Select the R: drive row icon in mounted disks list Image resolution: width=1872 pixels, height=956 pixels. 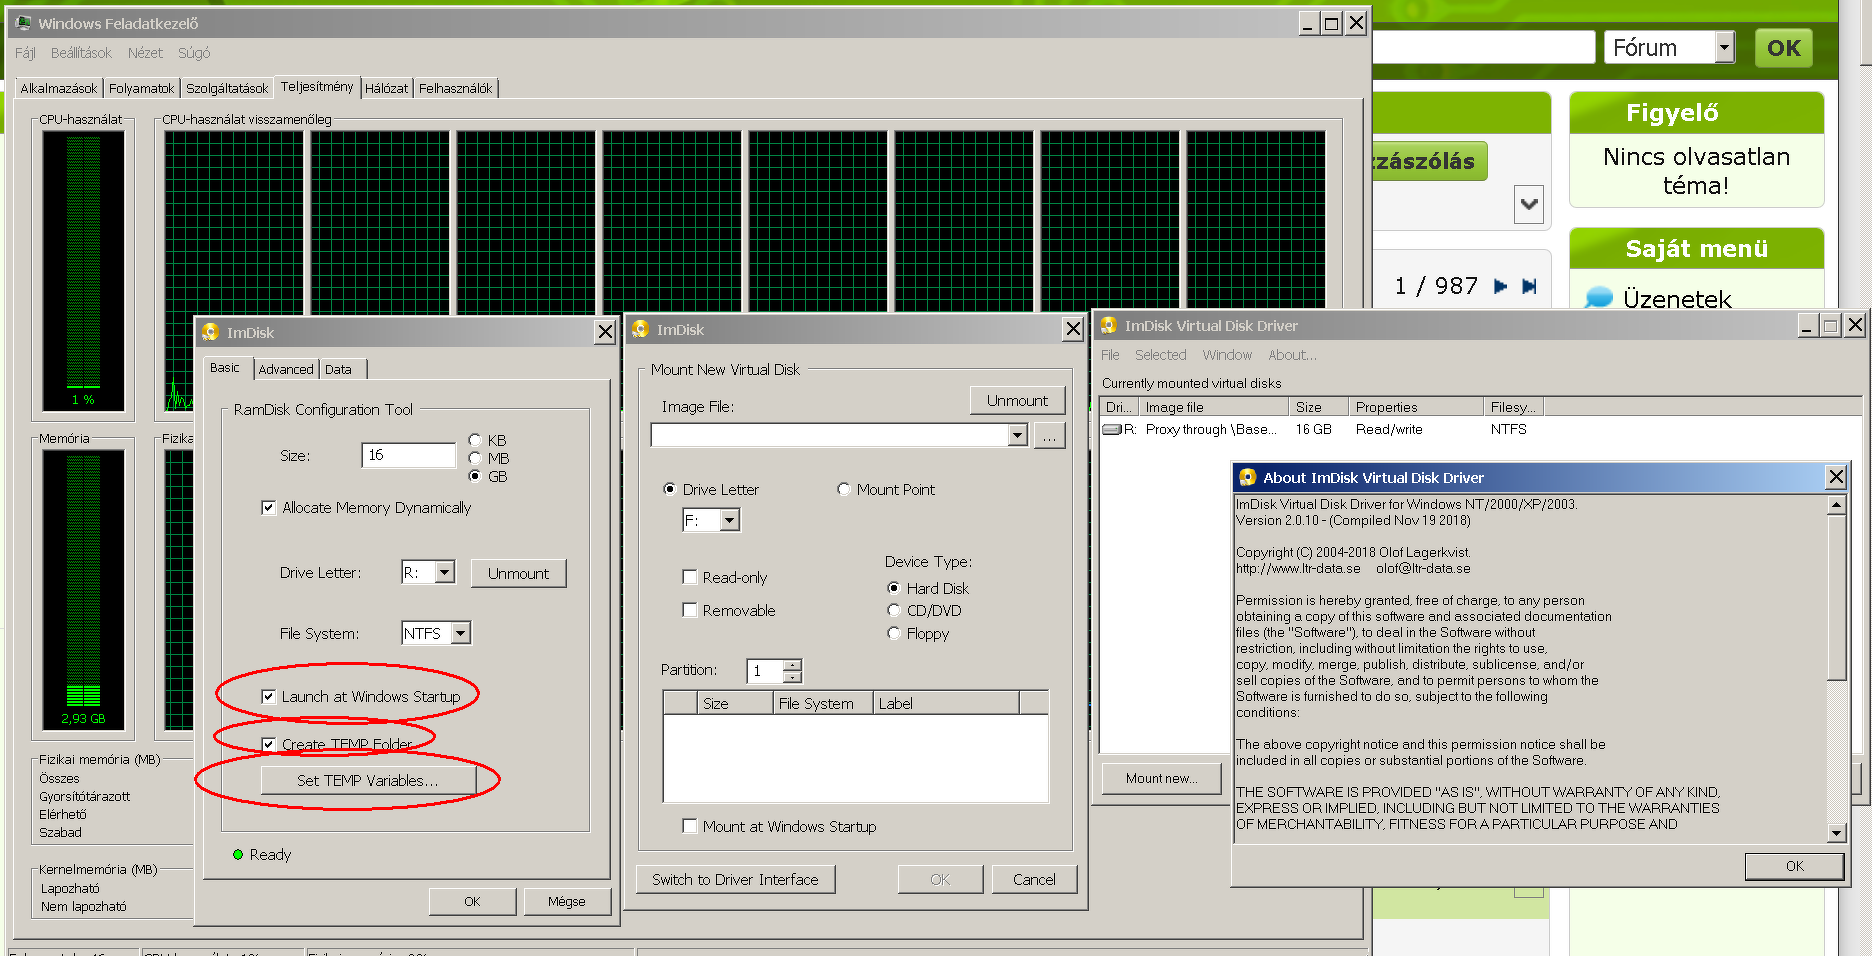point(1112,429)
